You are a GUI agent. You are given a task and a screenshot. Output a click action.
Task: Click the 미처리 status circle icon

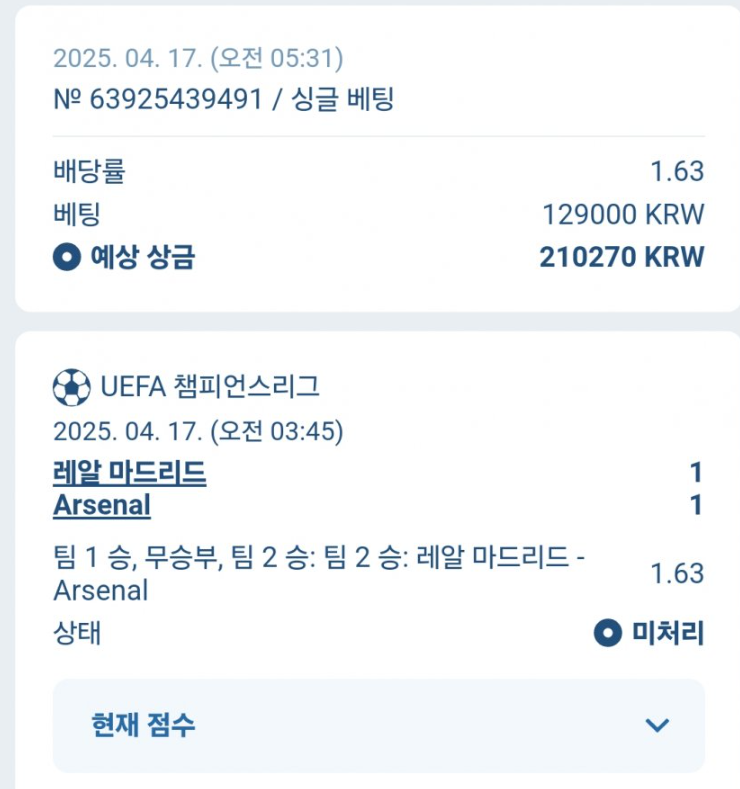608,633
